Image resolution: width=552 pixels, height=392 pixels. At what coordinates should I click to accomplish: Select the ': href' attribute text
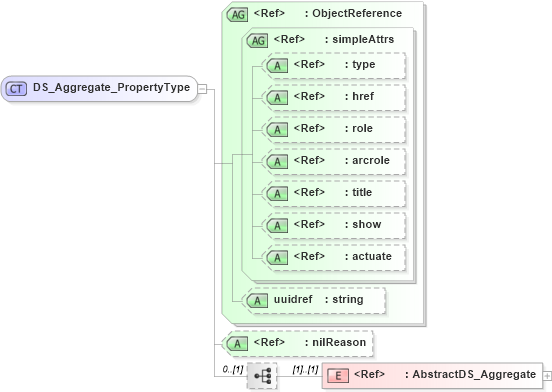tap(359, 96)
